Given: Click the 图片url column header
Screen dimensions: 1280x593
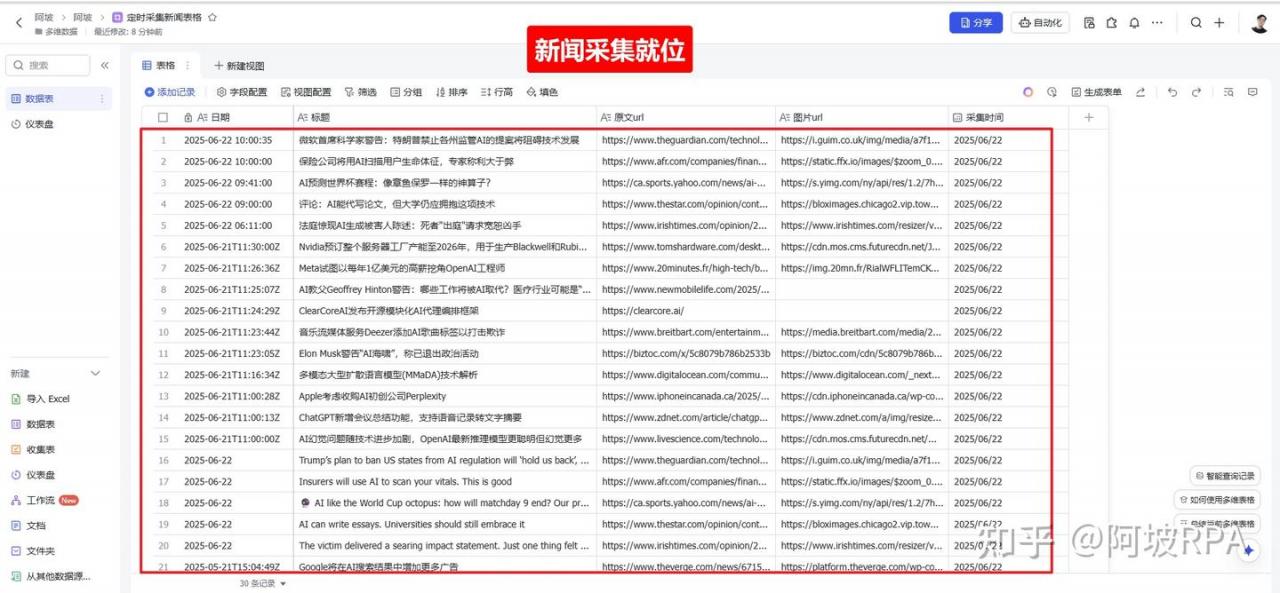Looking at the screenshot, I should click(x=862, y=118).
